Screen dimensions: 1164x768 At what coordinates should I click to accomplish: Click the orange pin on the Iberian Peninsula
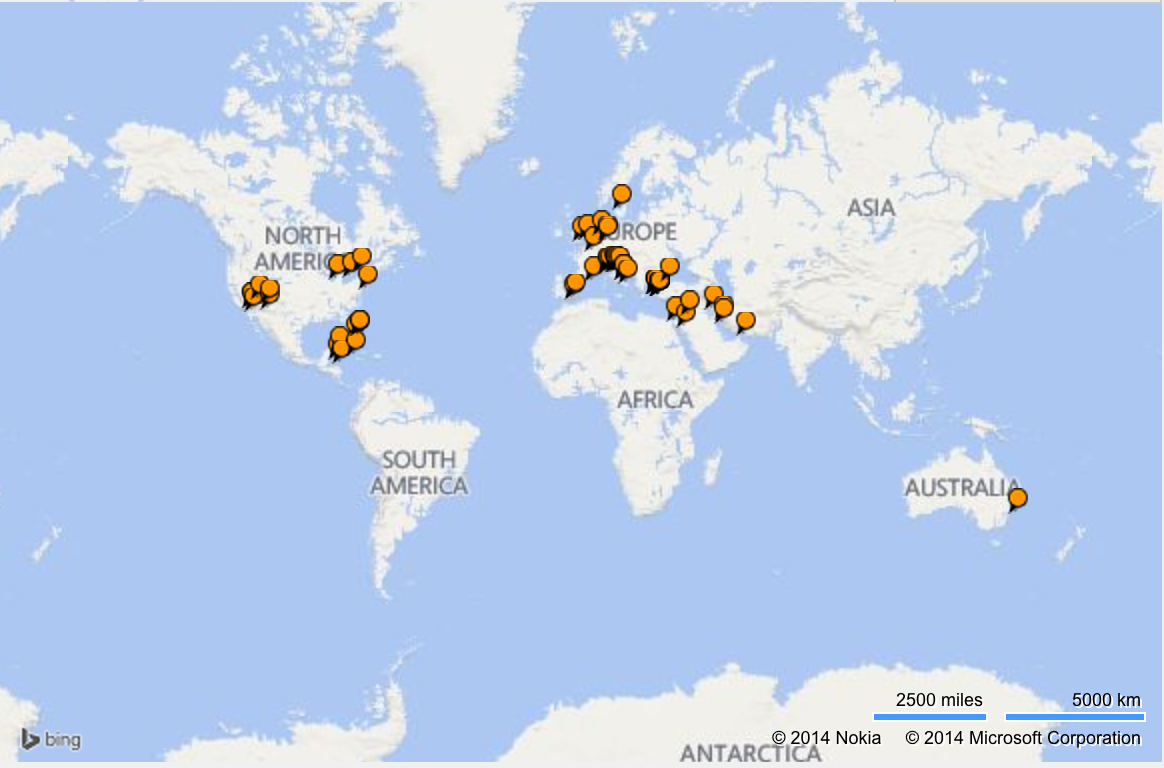tap(575, 284)
